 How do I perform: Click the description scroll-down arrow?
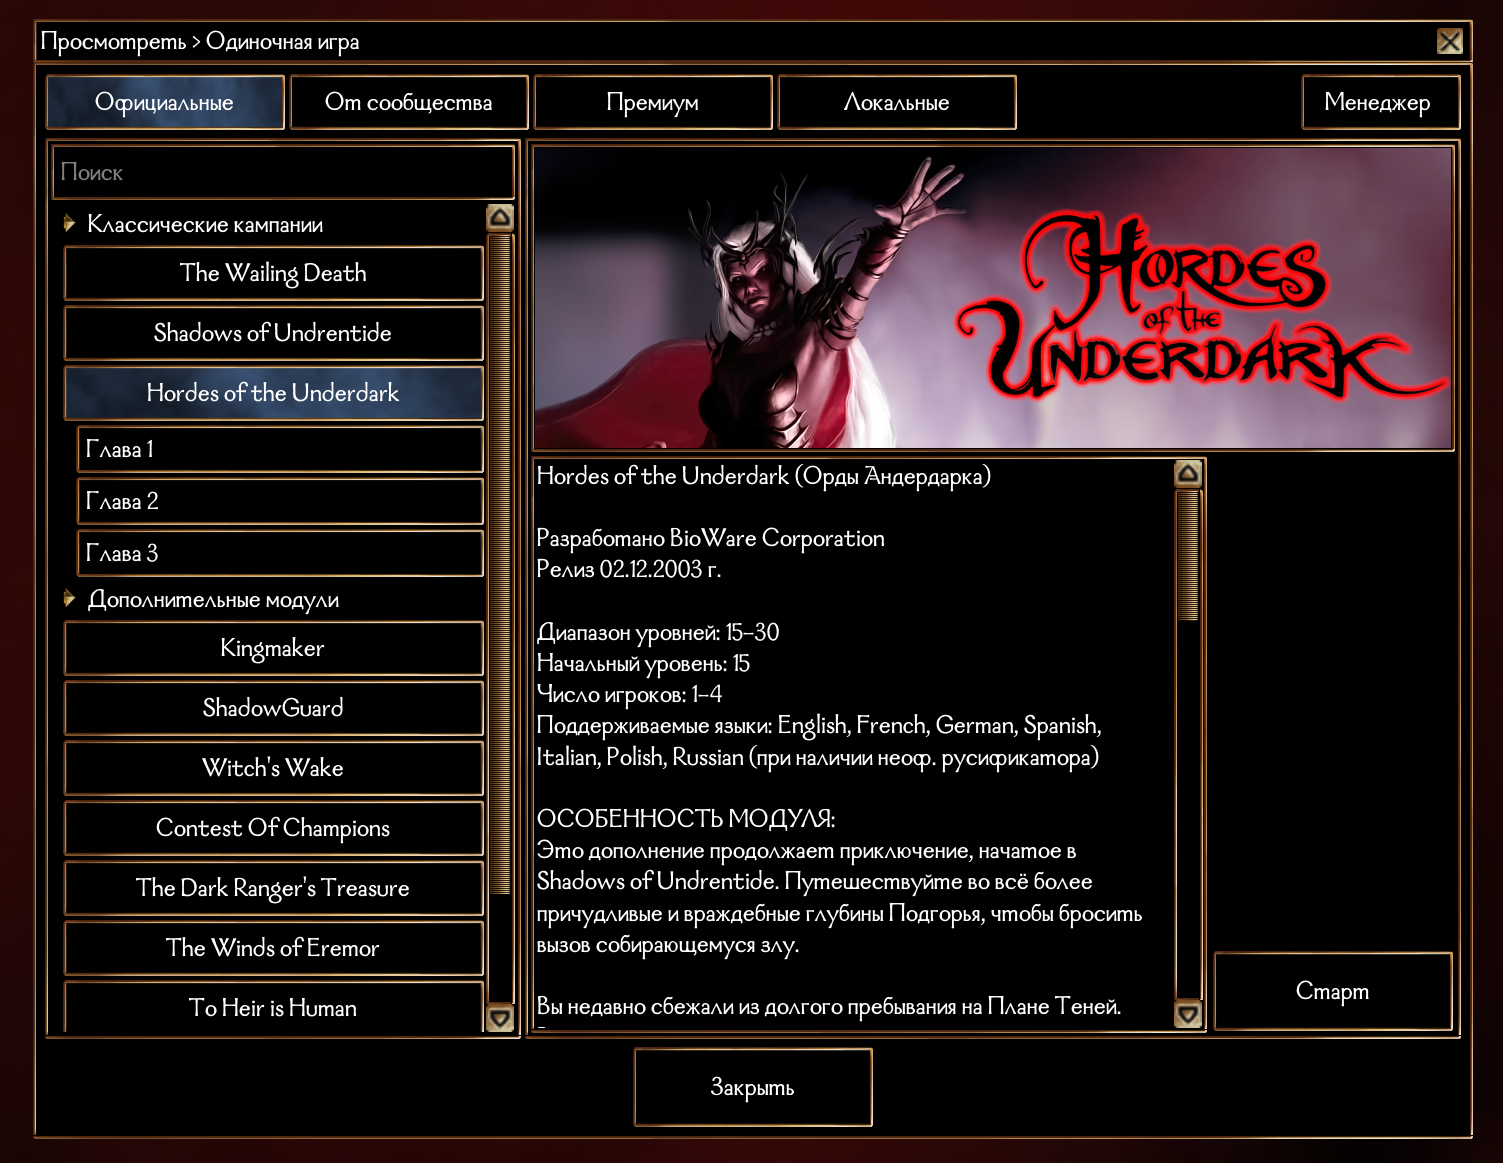[1188, 1014]
